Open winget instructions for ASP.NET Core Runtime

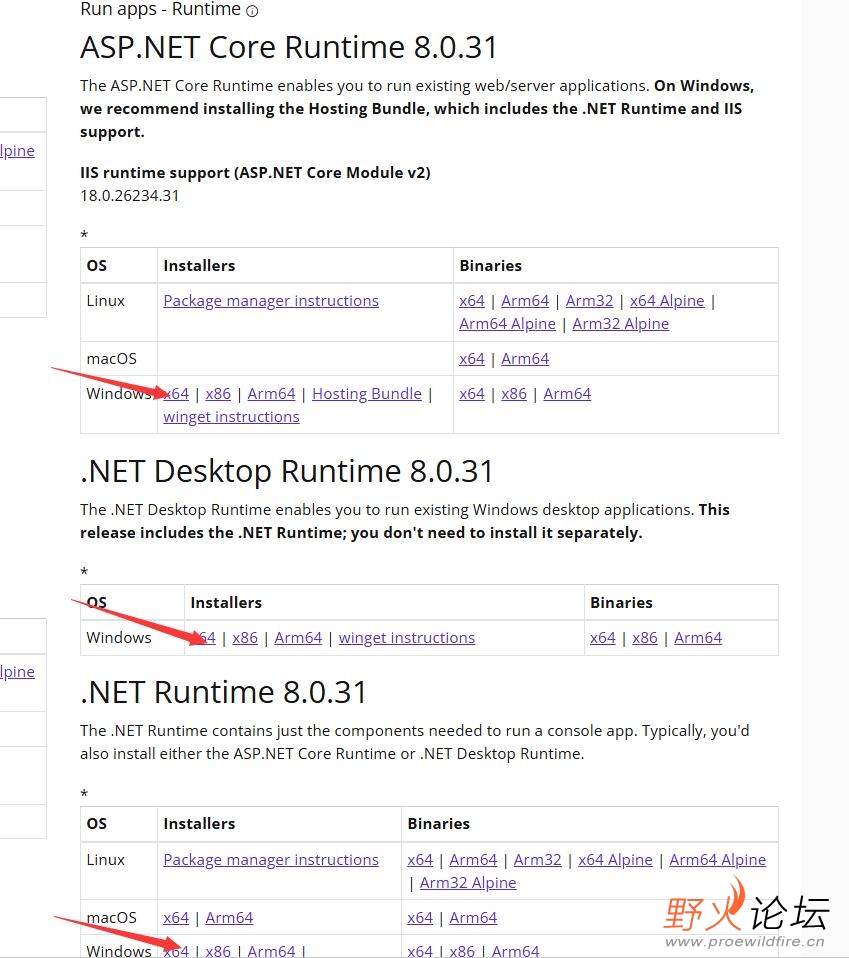[231, 417]
